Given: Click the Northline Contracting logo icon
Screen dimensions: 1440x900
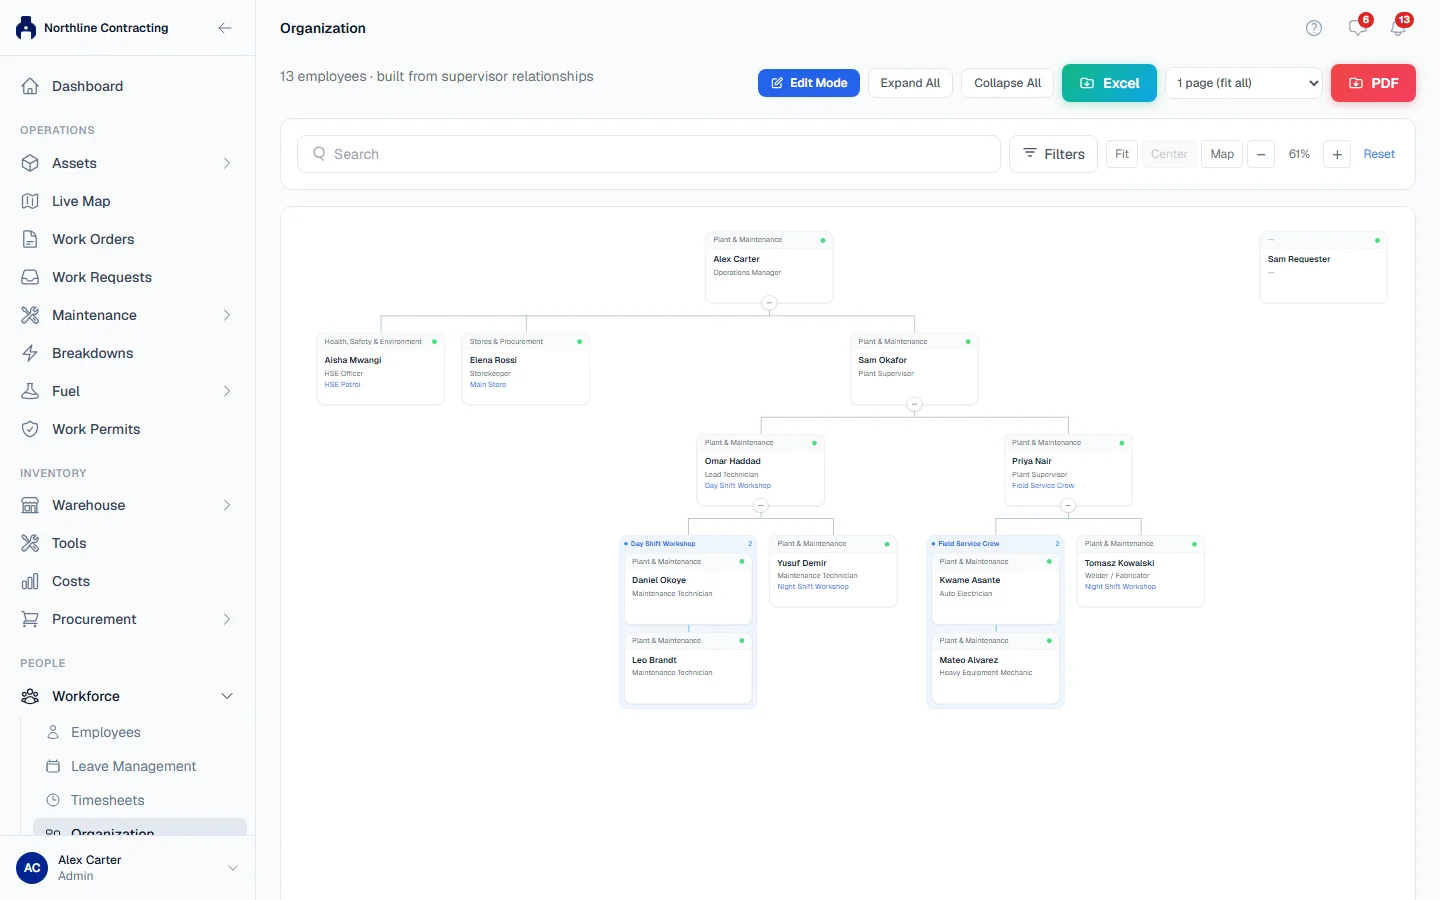Looking at the screenshot, I should [26, 28].
